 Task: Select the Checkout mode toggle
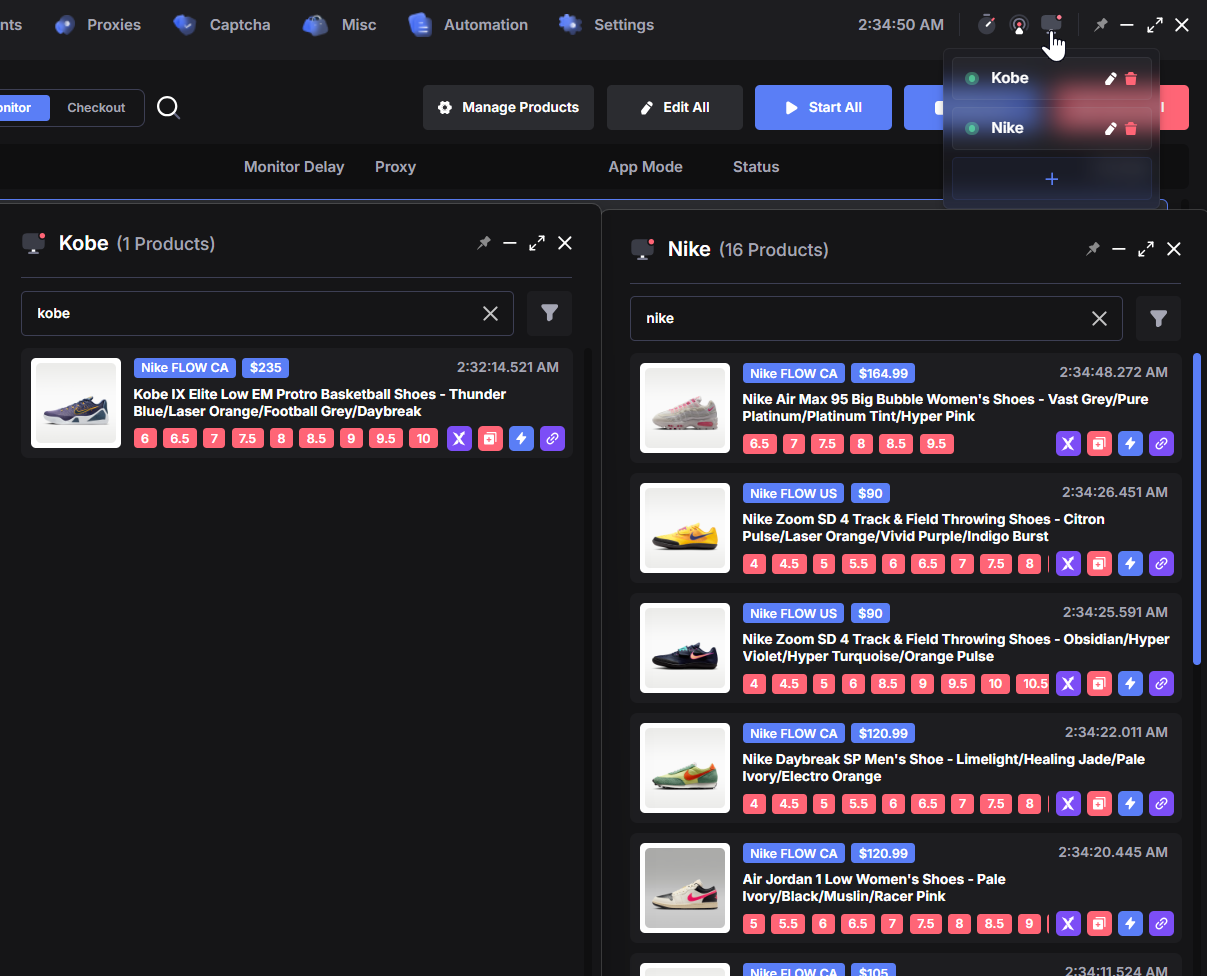point(96,108)
